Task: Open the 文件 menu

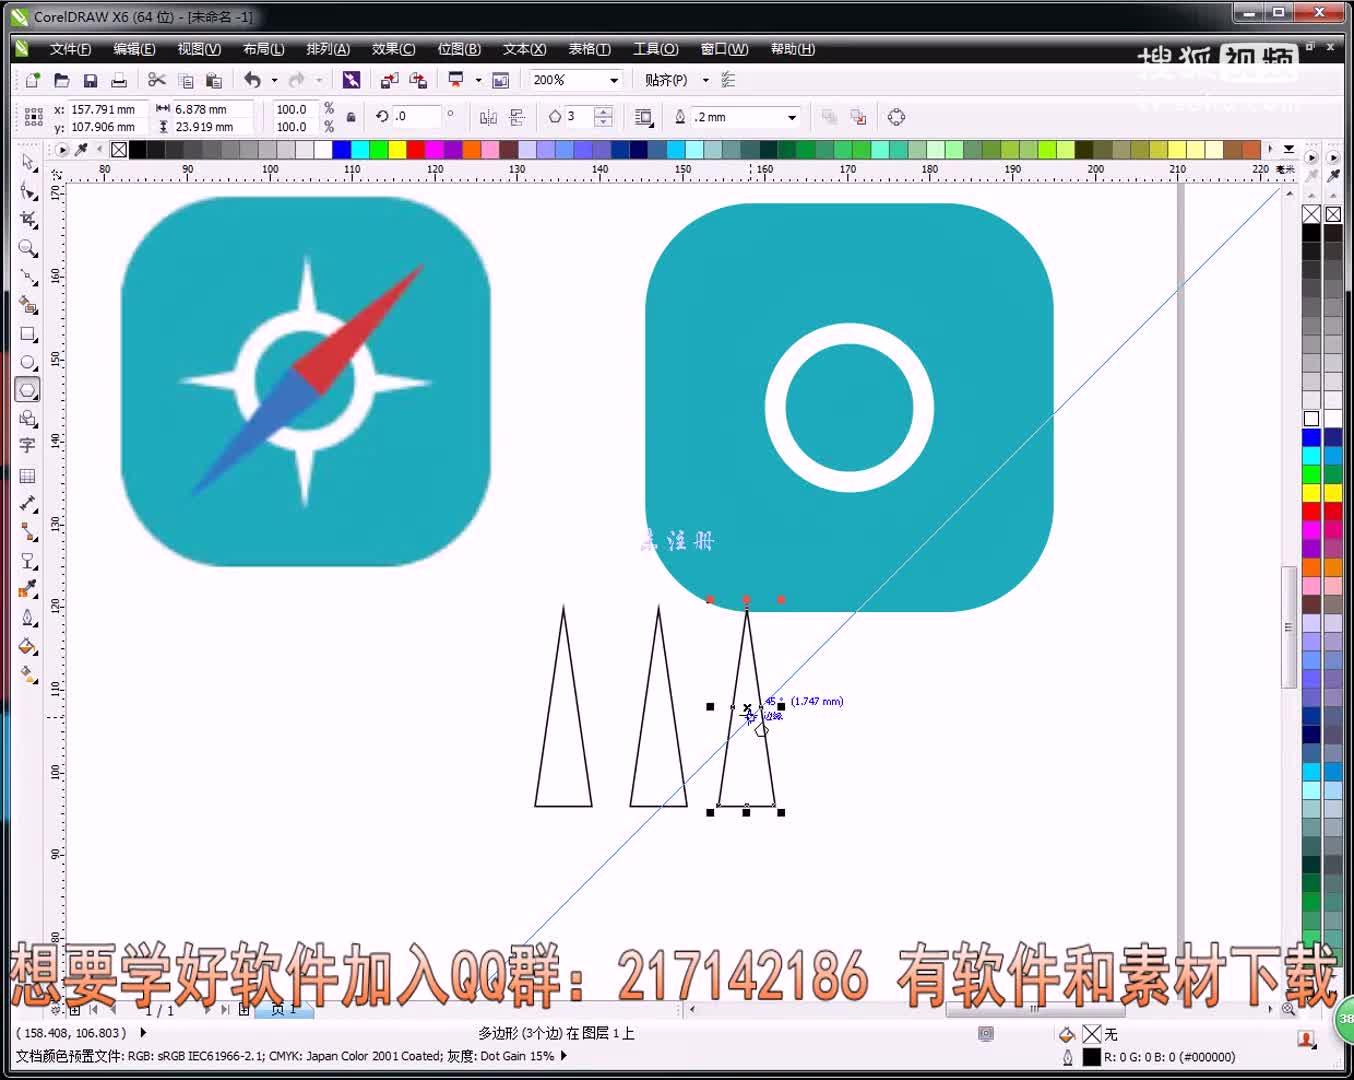Action: pos(69,48)
